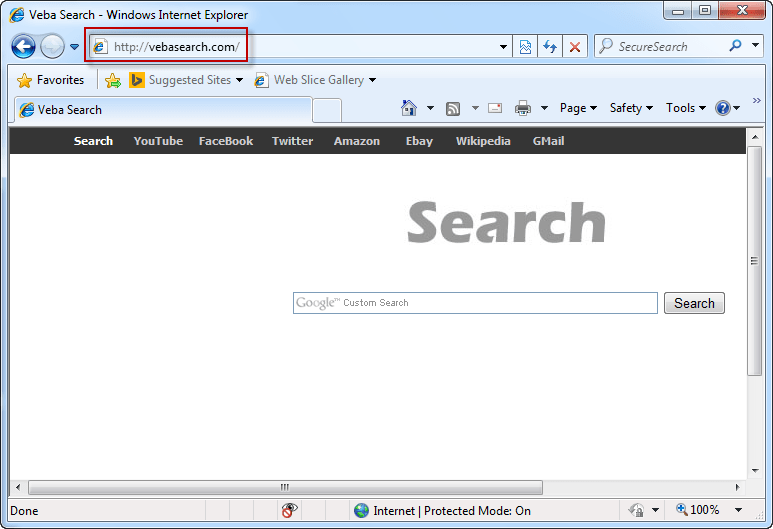This screenshot has width=773, height=529.
Task: Click the Done status text
Action: pyautogui.click(x=24, y=511)
